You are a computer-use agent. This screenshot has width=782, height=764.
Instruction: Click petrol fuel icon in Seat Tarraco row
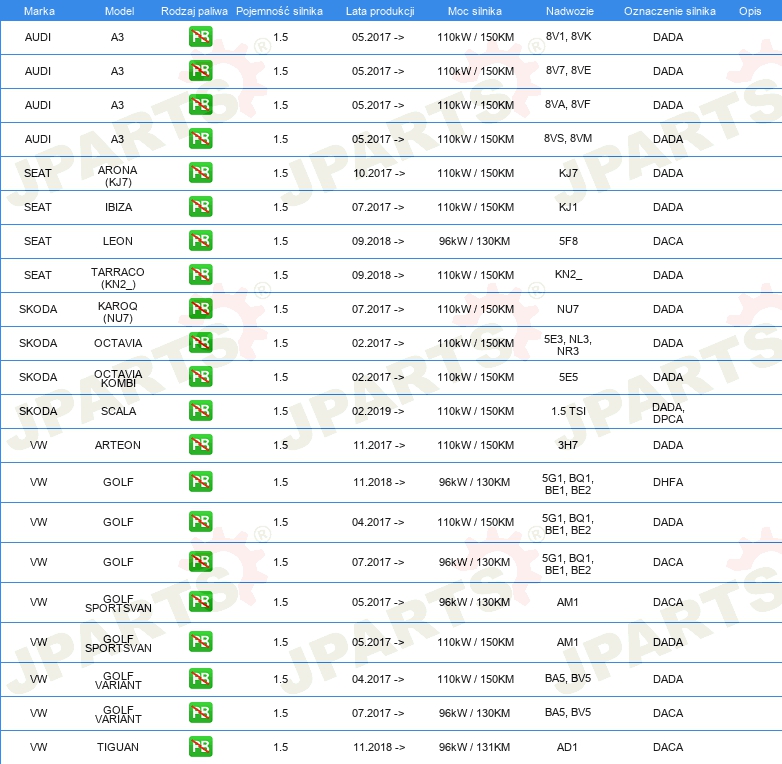tap(200, 274)
